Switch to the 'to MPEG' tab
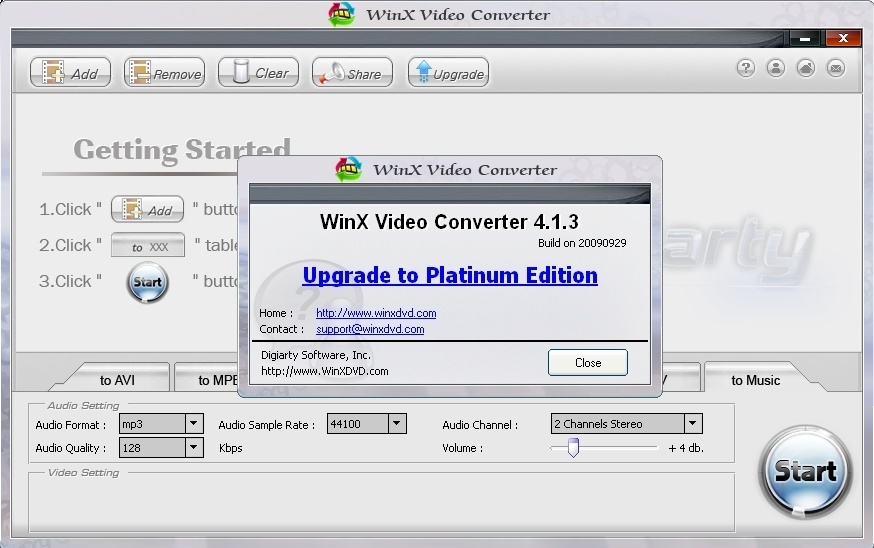This screenshot has width=874, height=548. (x=207, y=380)
